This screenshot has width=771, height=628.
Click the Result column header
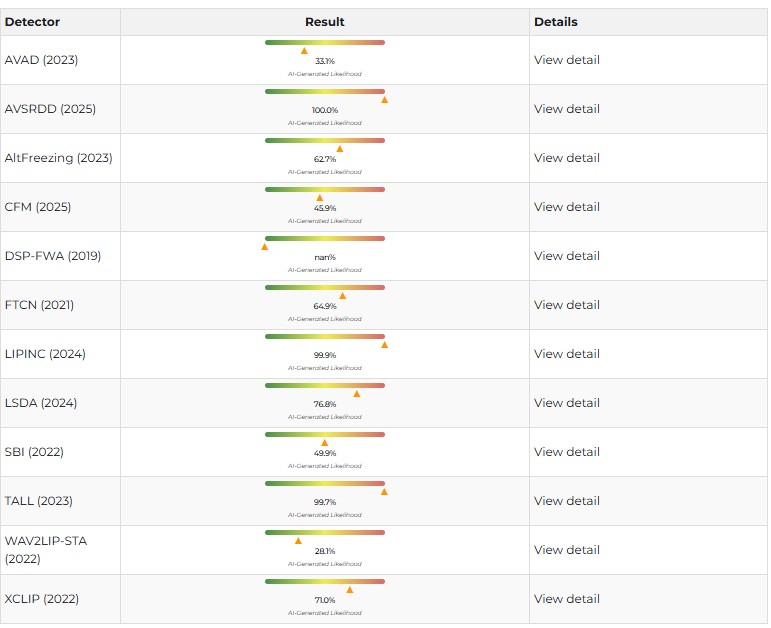(x=325, y=22)
